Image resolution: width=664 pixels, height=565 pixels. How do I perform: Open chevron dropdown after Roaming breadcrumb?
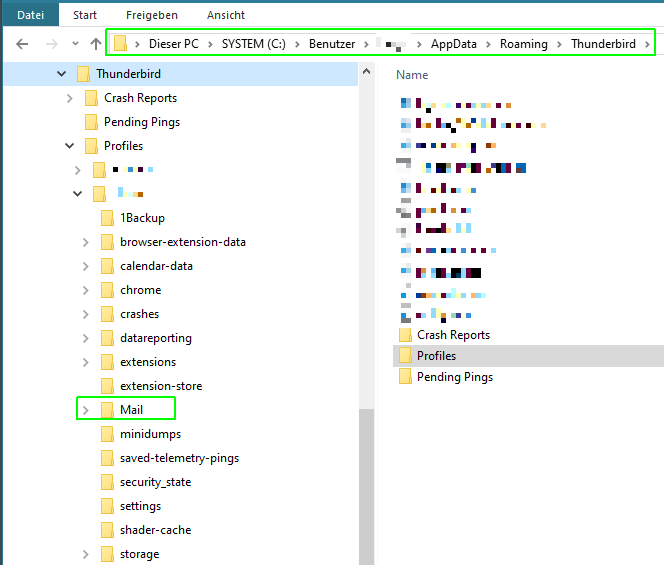click(x=559, y=44)
